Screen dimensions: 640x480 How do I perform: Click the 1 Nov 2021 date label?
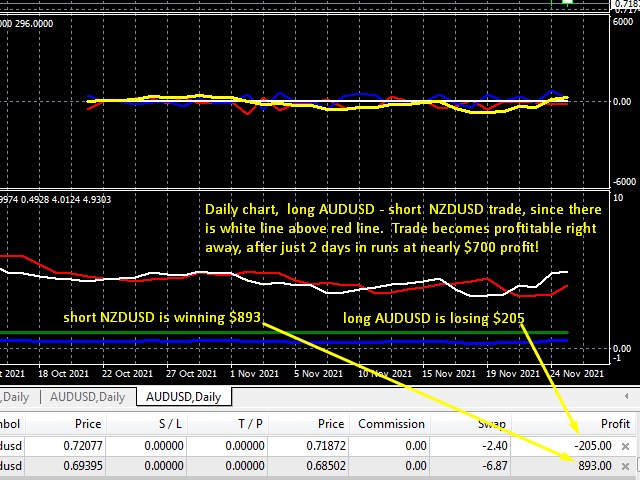pos(254,373)
